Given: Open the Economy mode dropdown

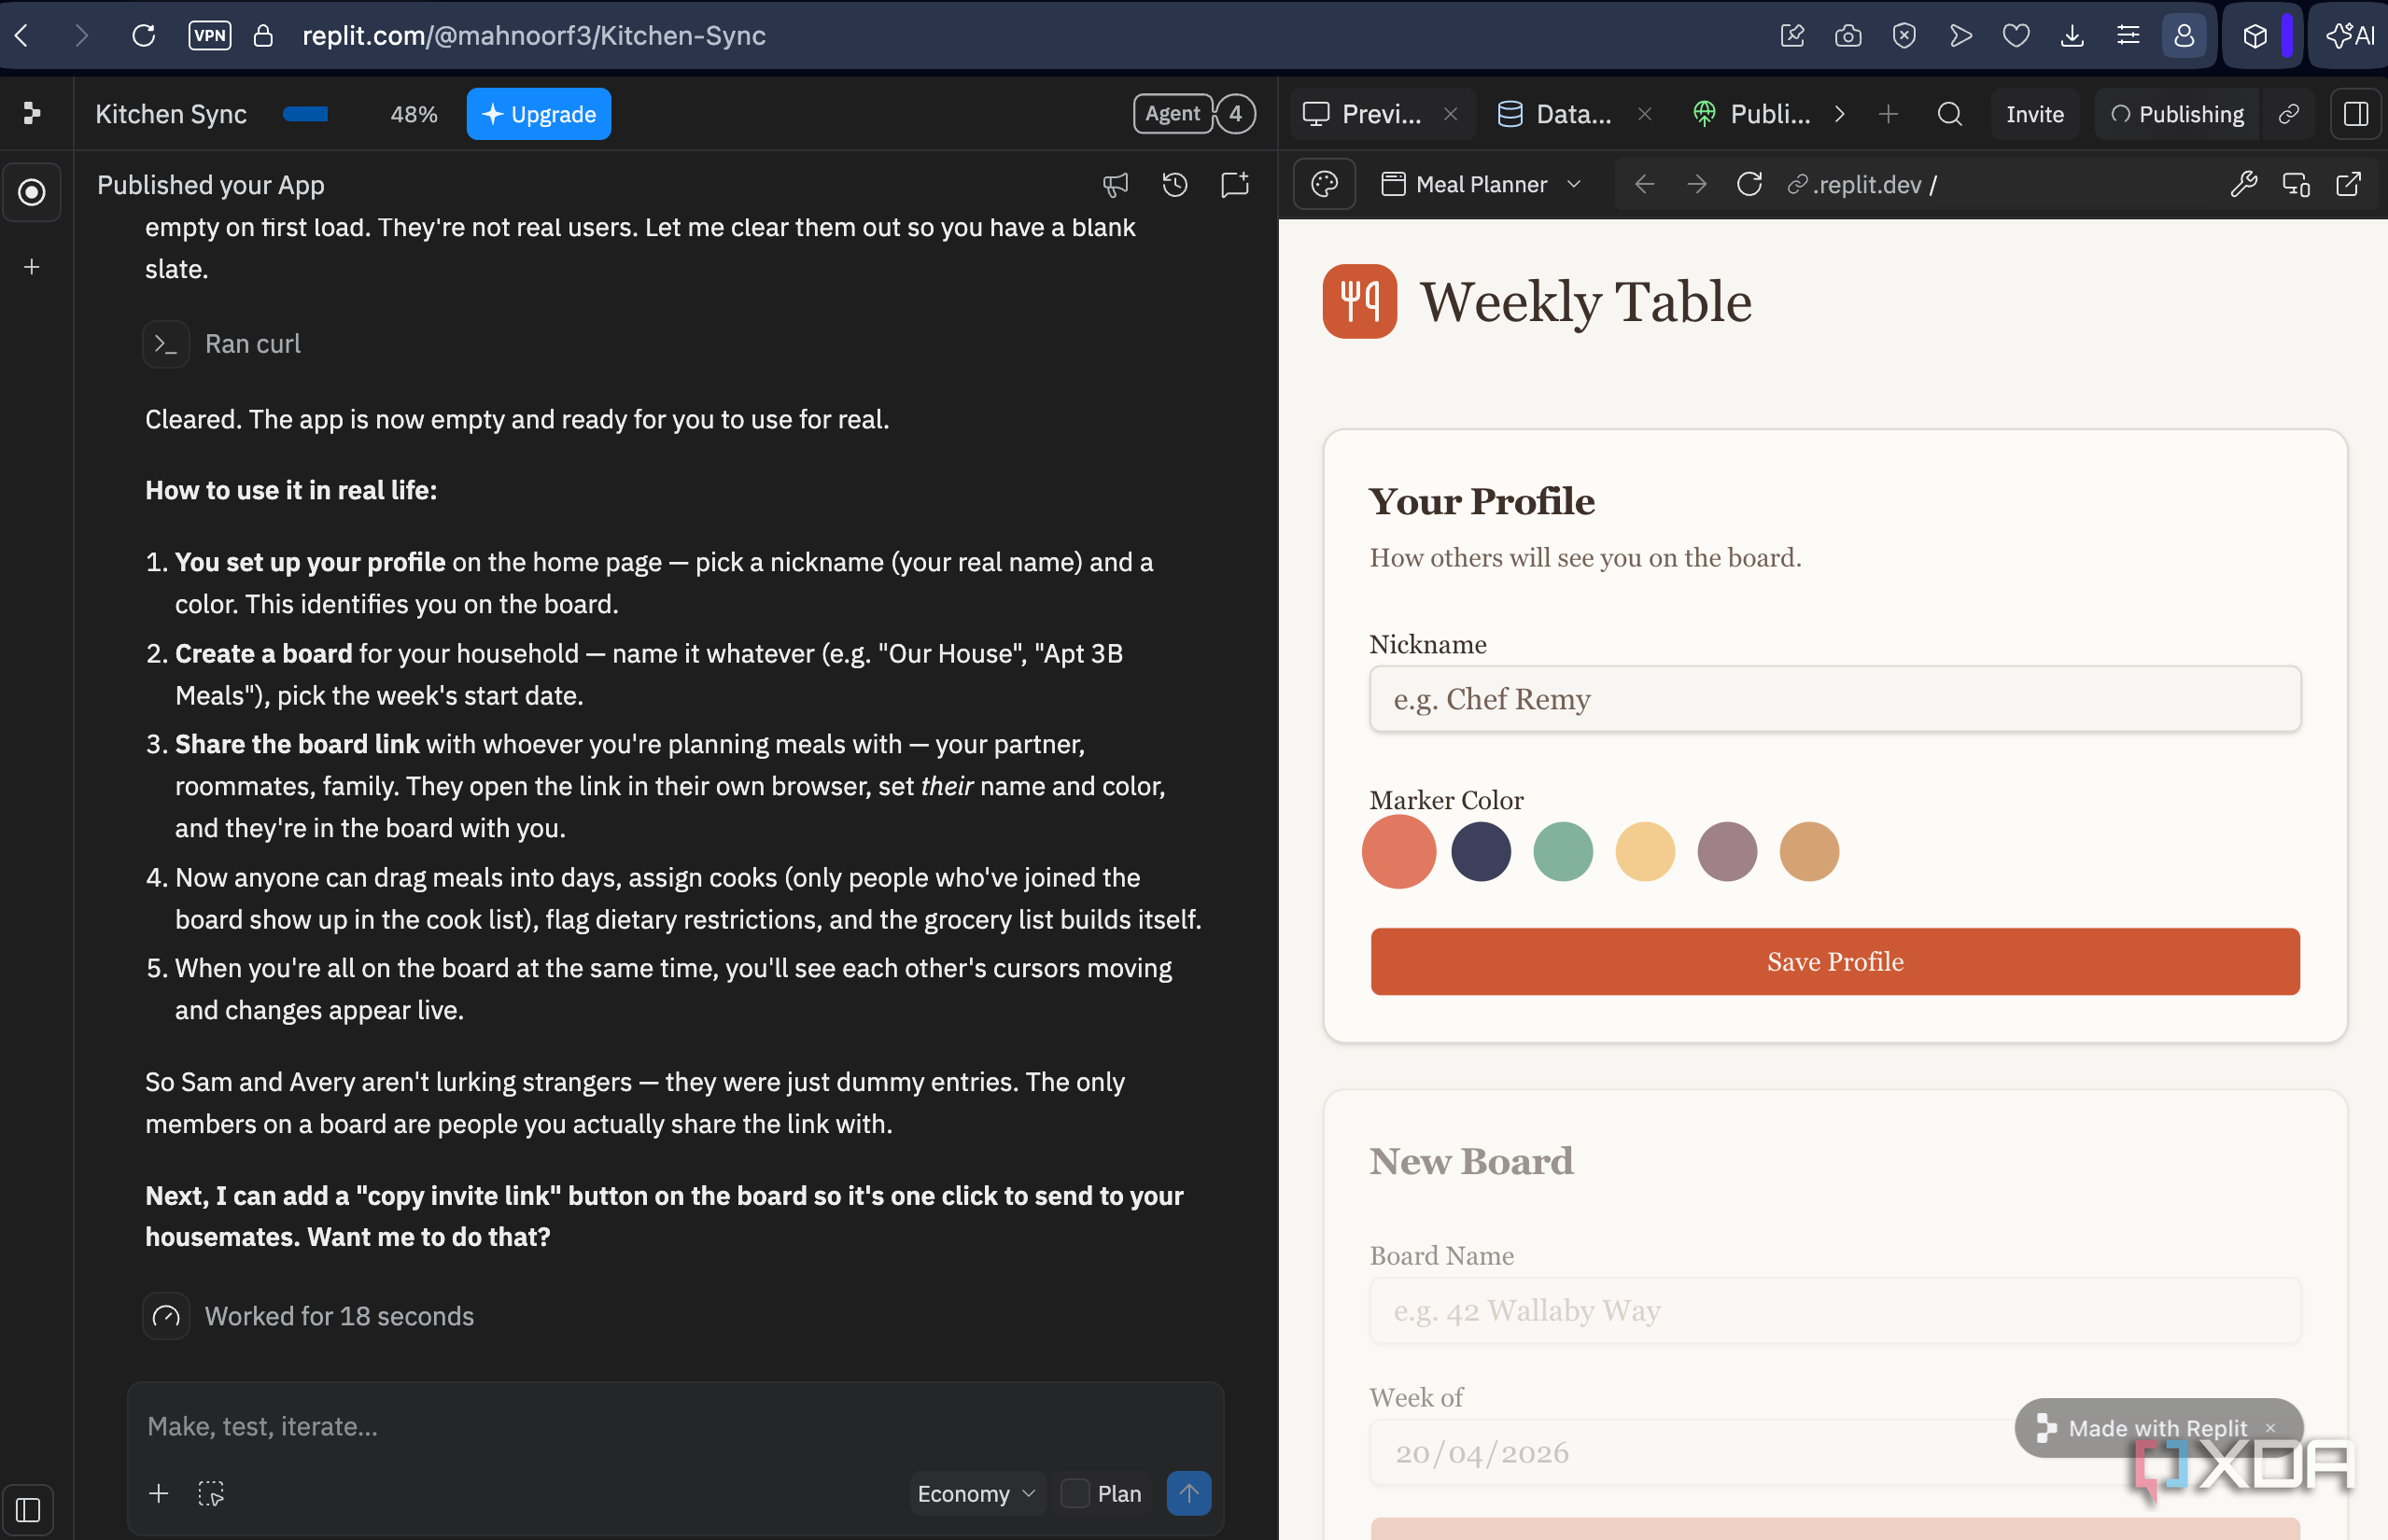Looking at the screenshot, I should [976, 1493].
